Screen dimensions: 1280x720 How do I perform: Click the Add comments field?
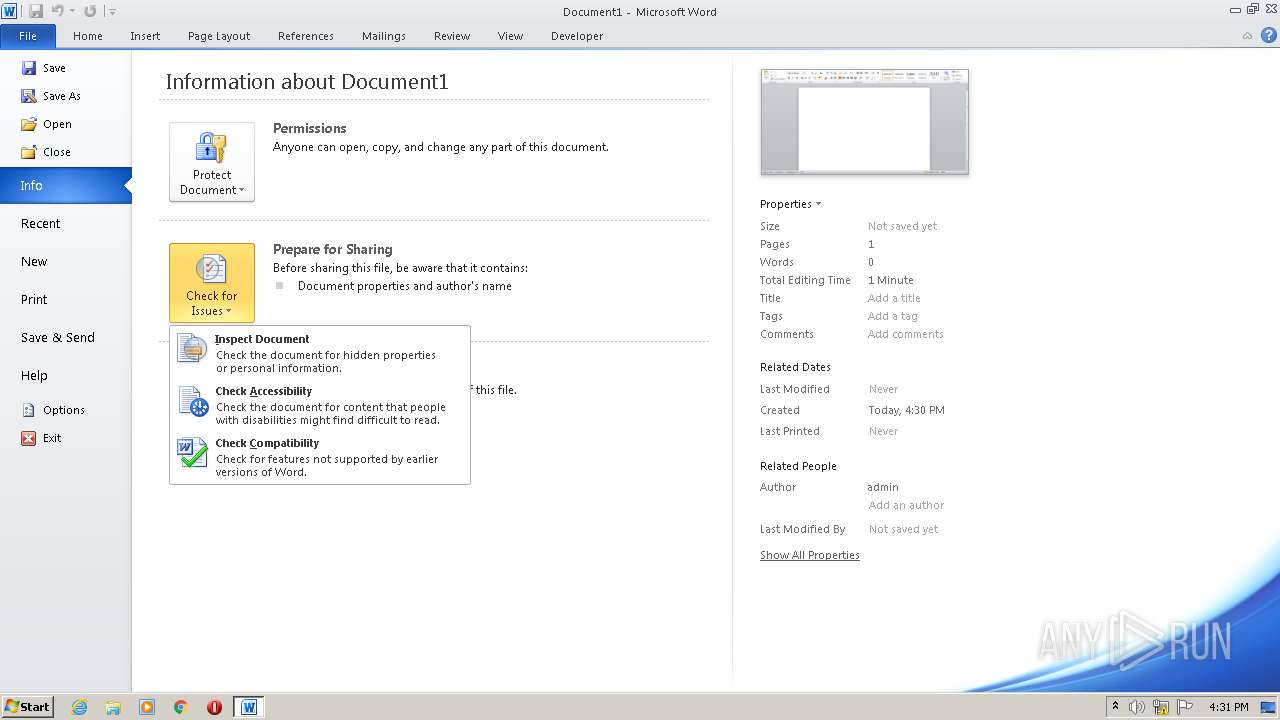tap(905, 334)
